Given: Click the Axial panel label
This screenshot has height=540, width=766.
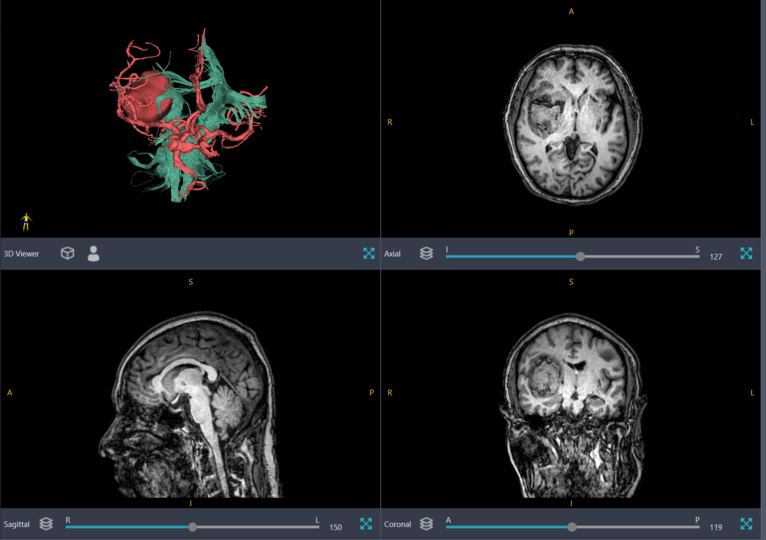Looking at the screenshot, I should 392,254.
